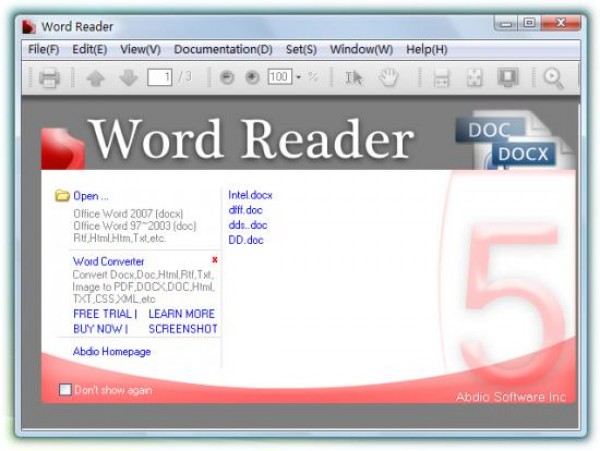
Task: Open recent file dds..doc
Action: tap(248, 225)
